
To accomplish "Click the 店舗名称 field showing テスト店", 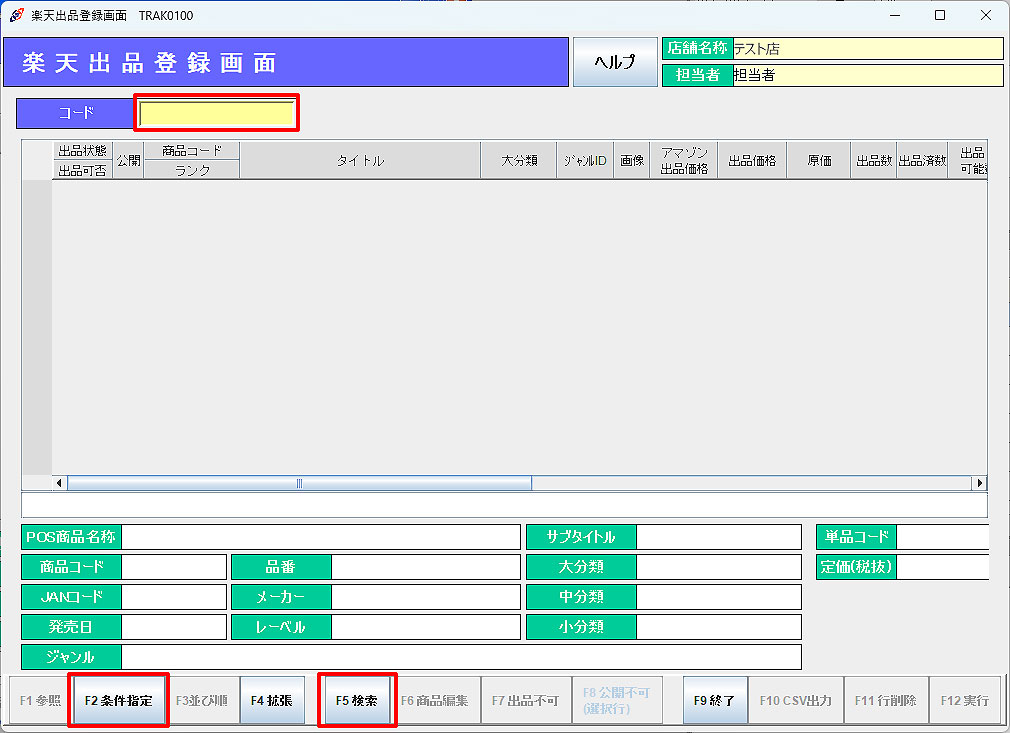I will (x=867, y=48).
